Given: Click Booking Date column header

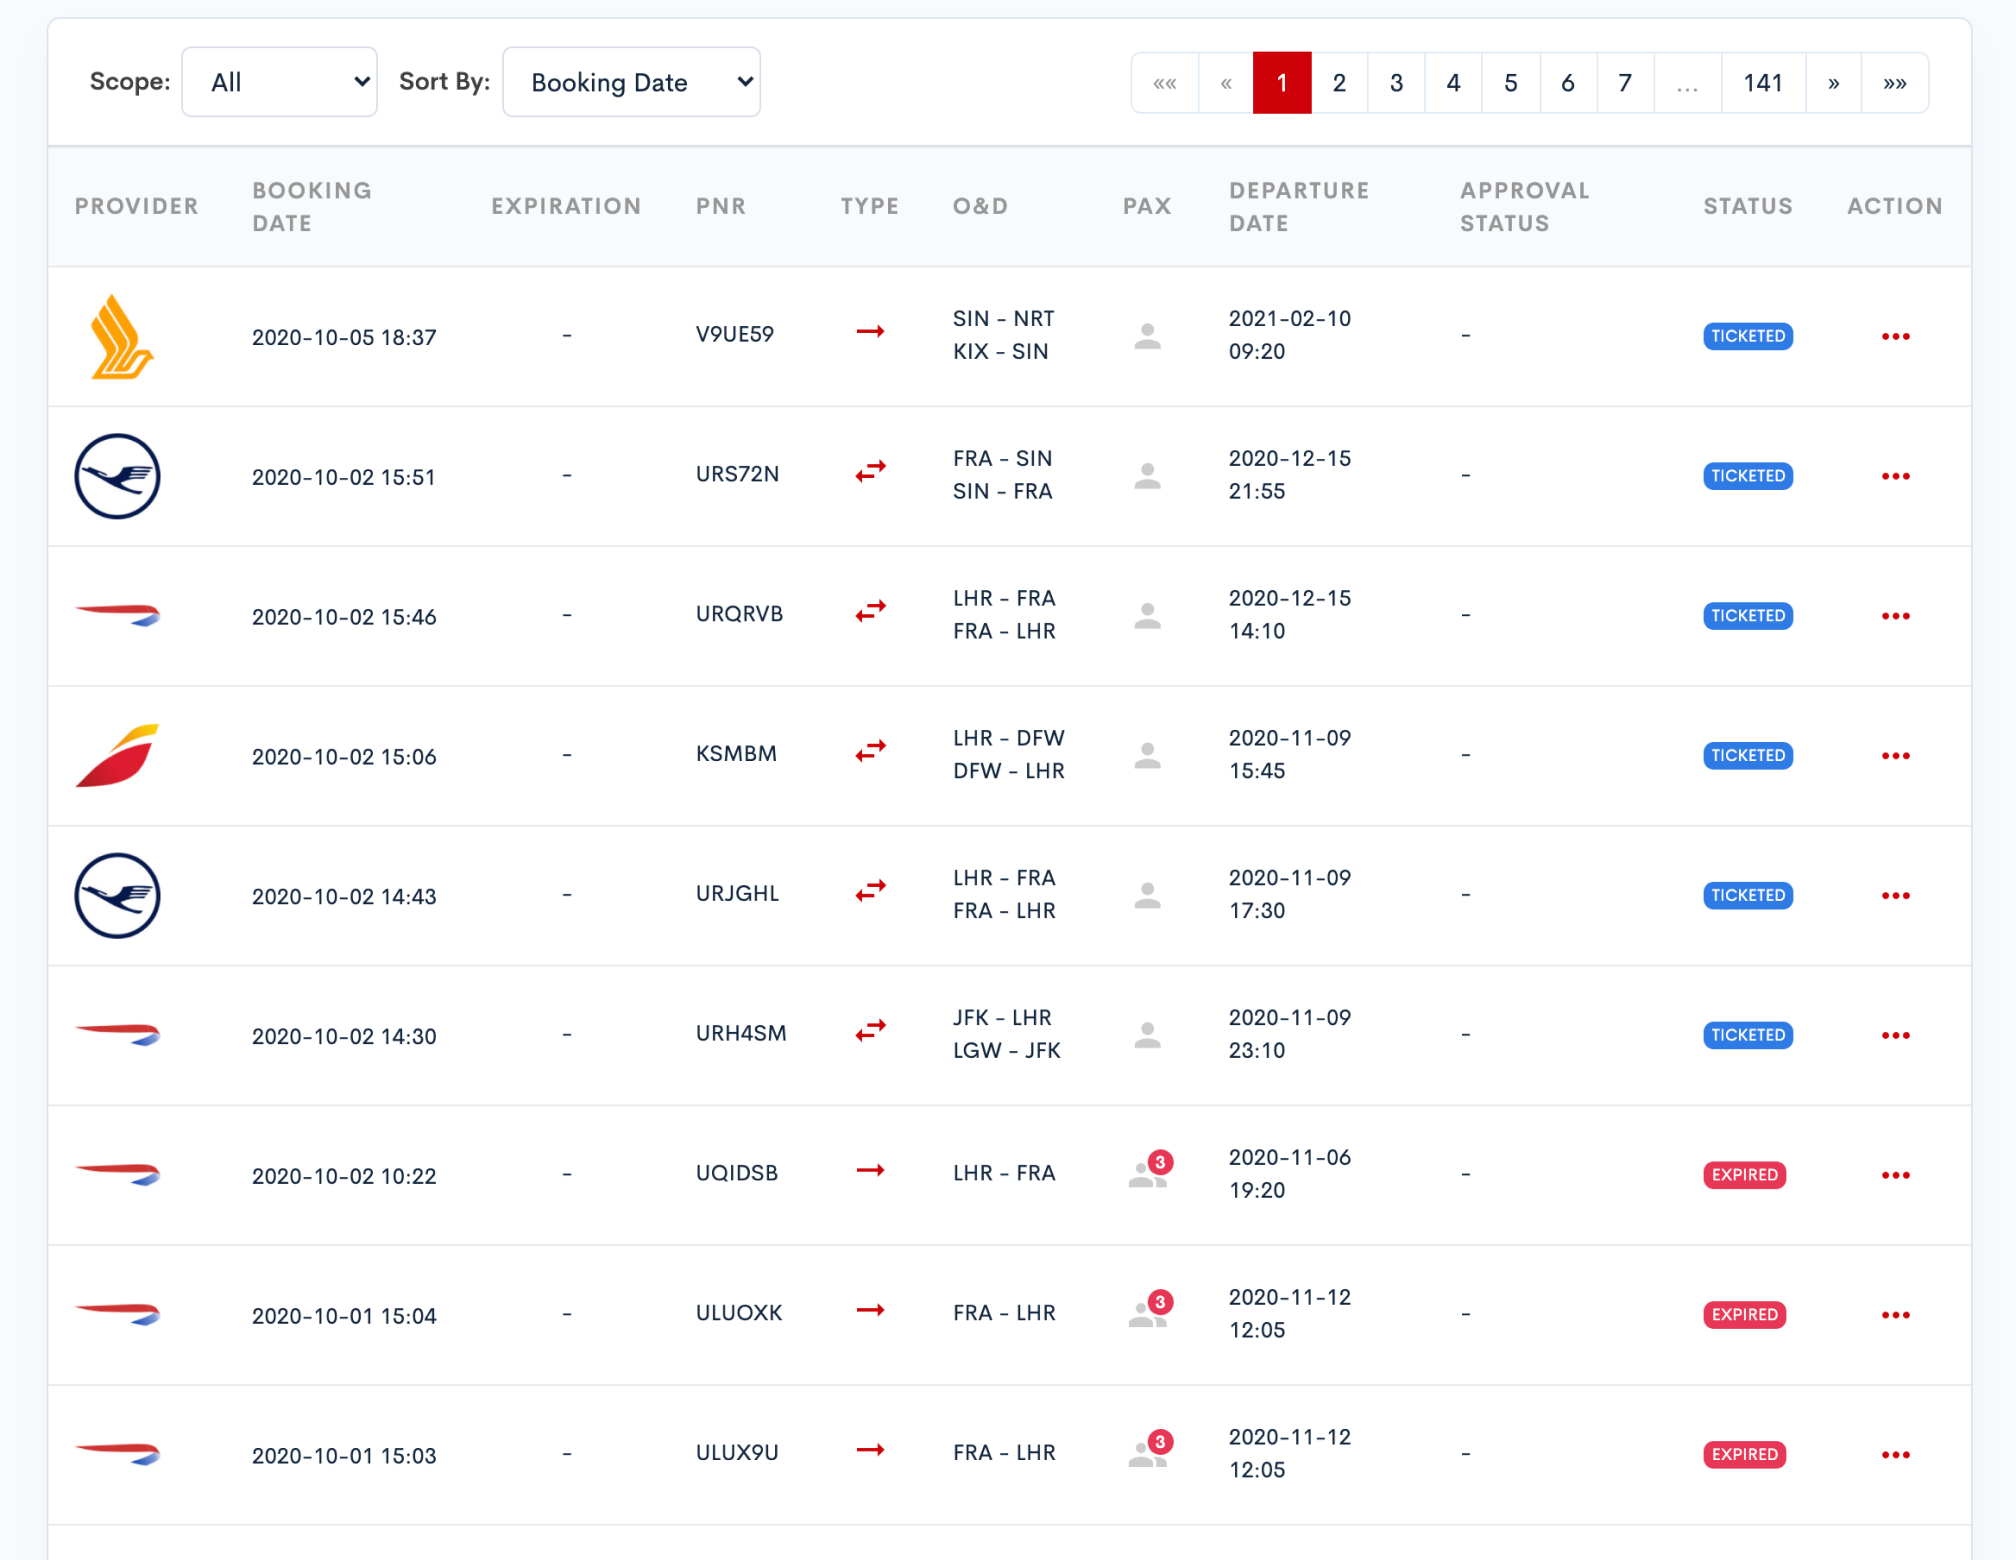Looking at the screenshot, I should pyautogui.click(x=312, y=207).
